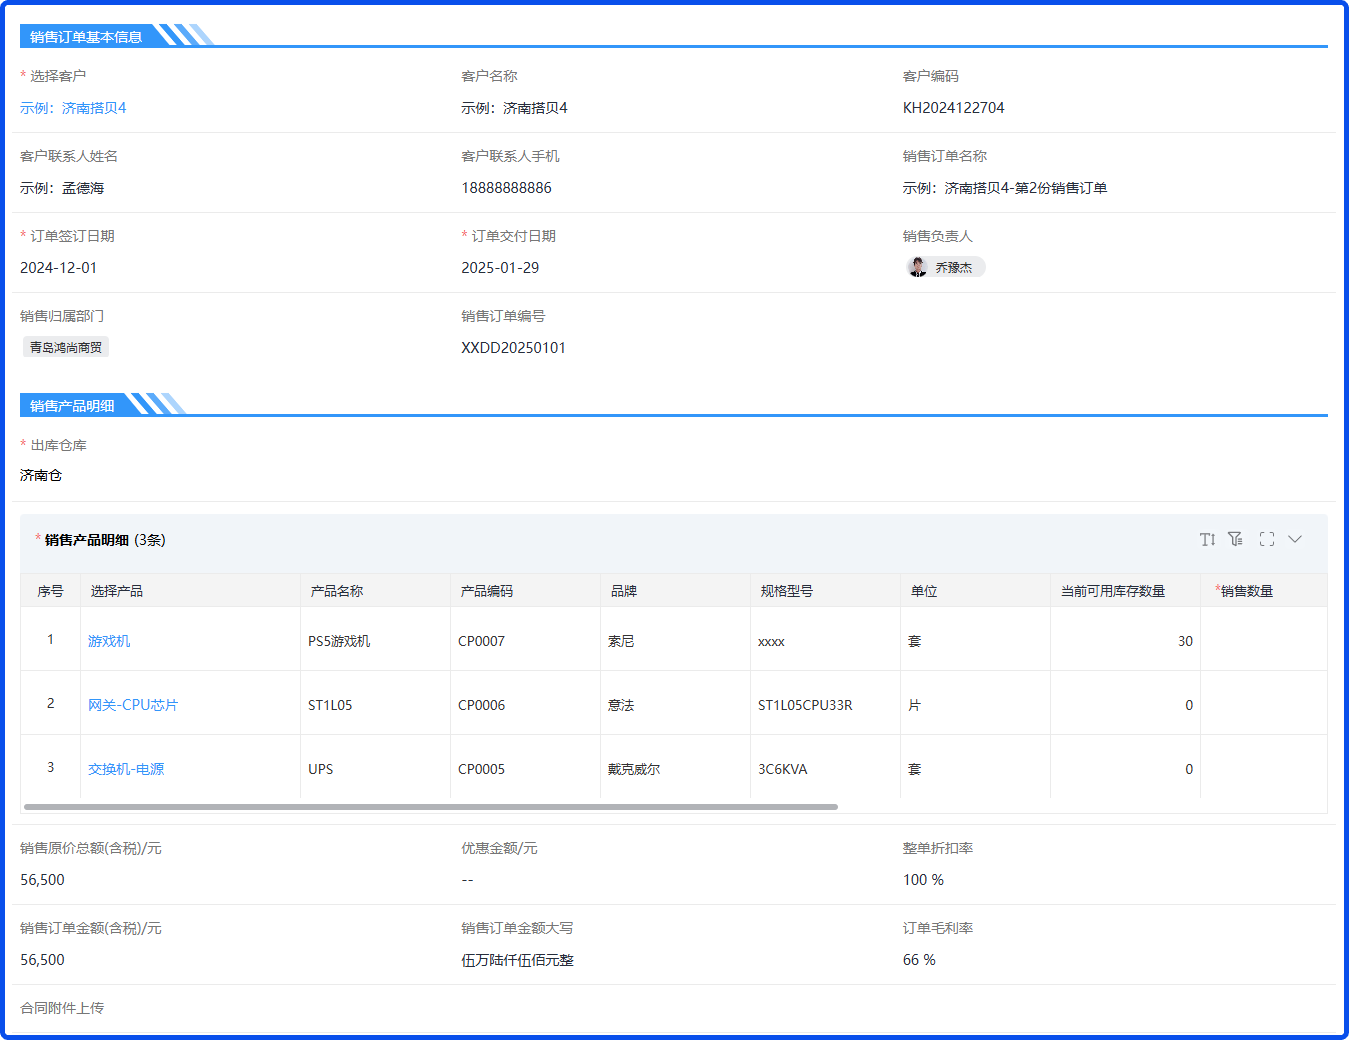Click the 销售数量 cell for PS5游戏机 row
This screenshot has width=1349, height=1040.
pyautogui.click(x=1263, y=641)
